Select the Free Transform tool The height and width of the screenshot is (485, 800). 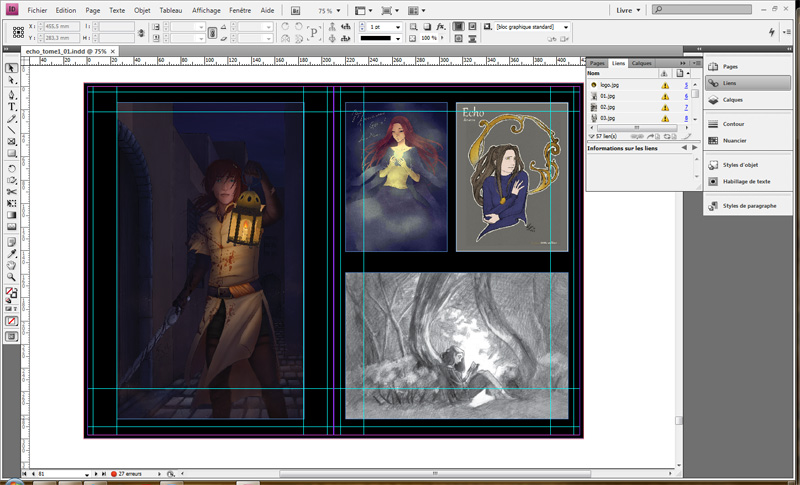11,203
